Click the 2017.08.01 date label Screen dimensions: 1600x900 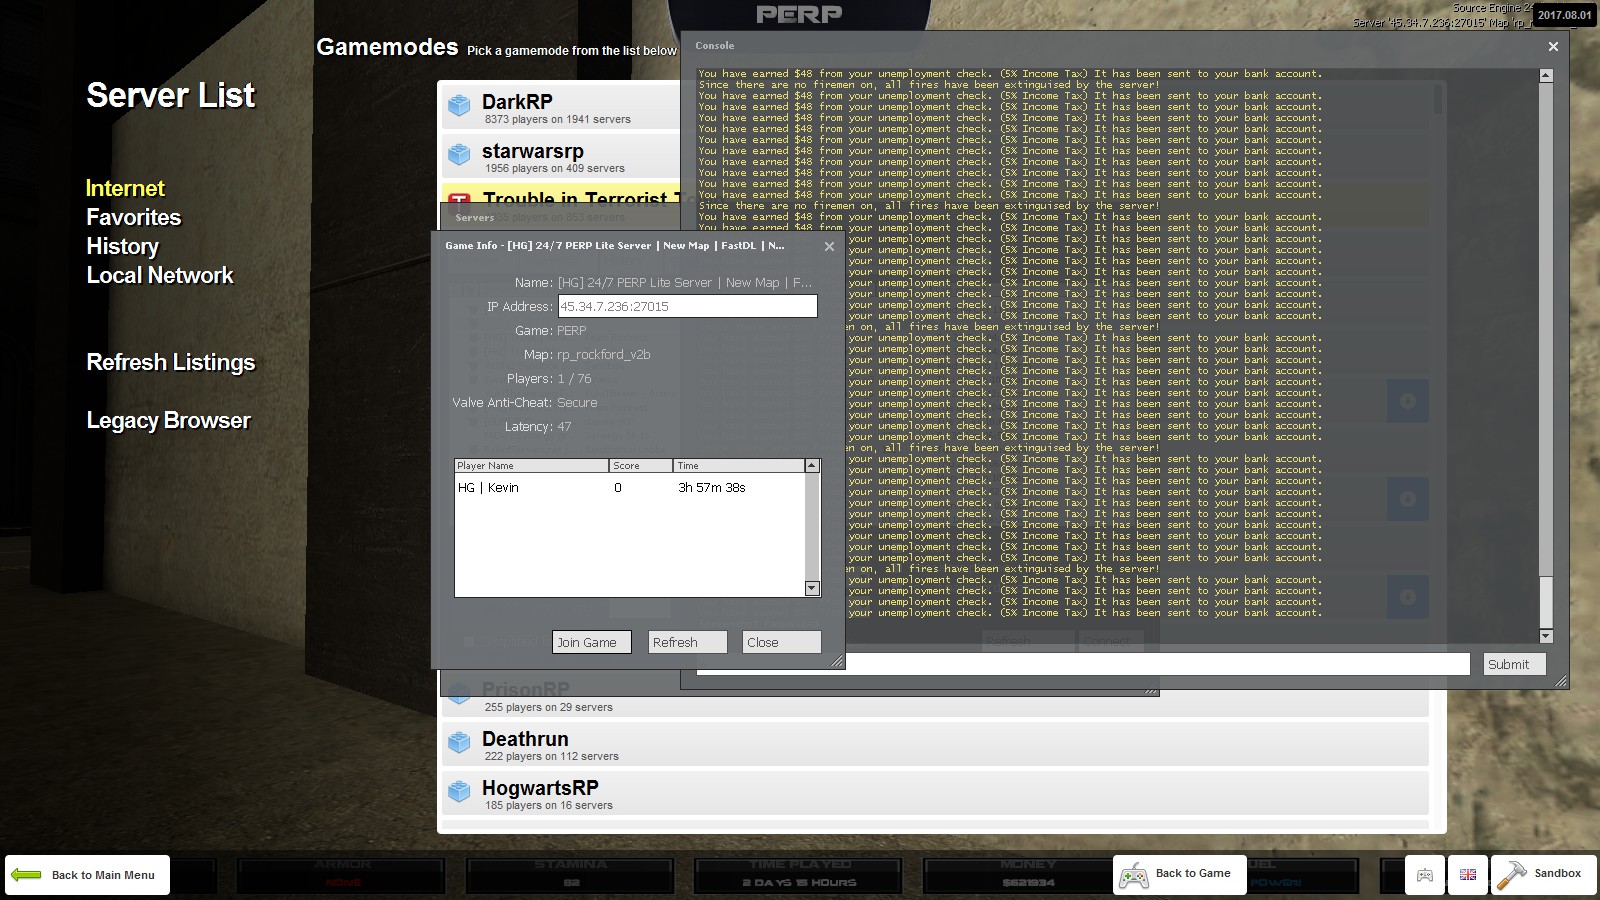tap(1564, 14)
